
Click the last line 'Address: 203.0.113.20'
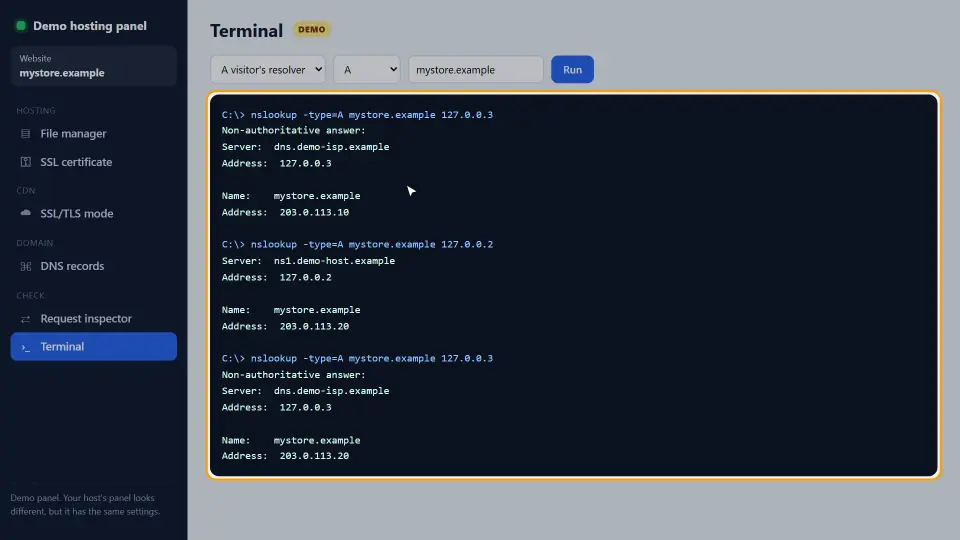pos(285,456)
